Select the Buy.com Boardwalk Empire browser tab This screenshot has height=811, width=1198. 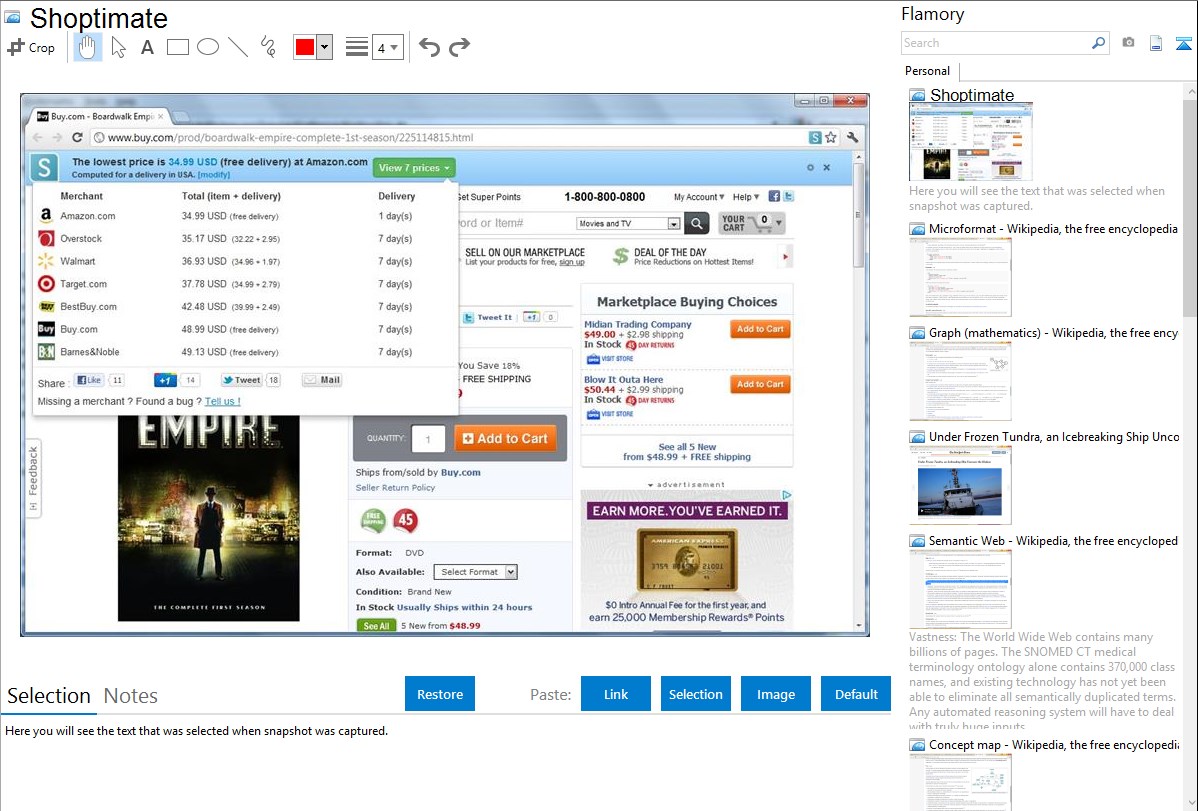coord(101,117)
